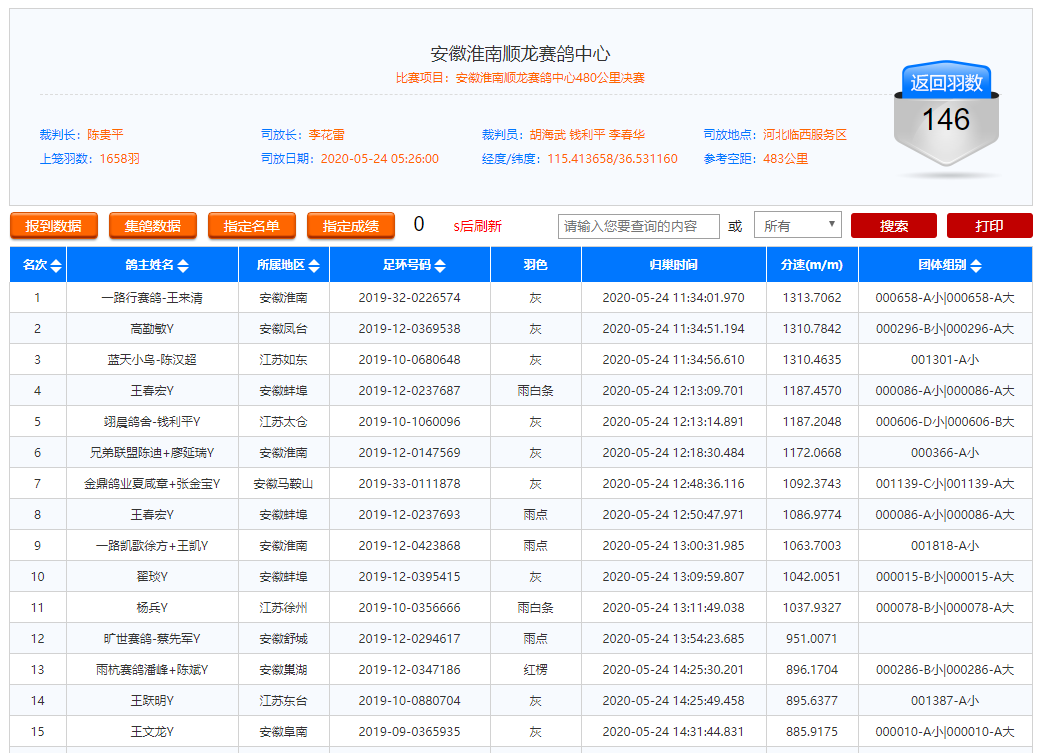Select the 指定名单 button

(252, 226)
